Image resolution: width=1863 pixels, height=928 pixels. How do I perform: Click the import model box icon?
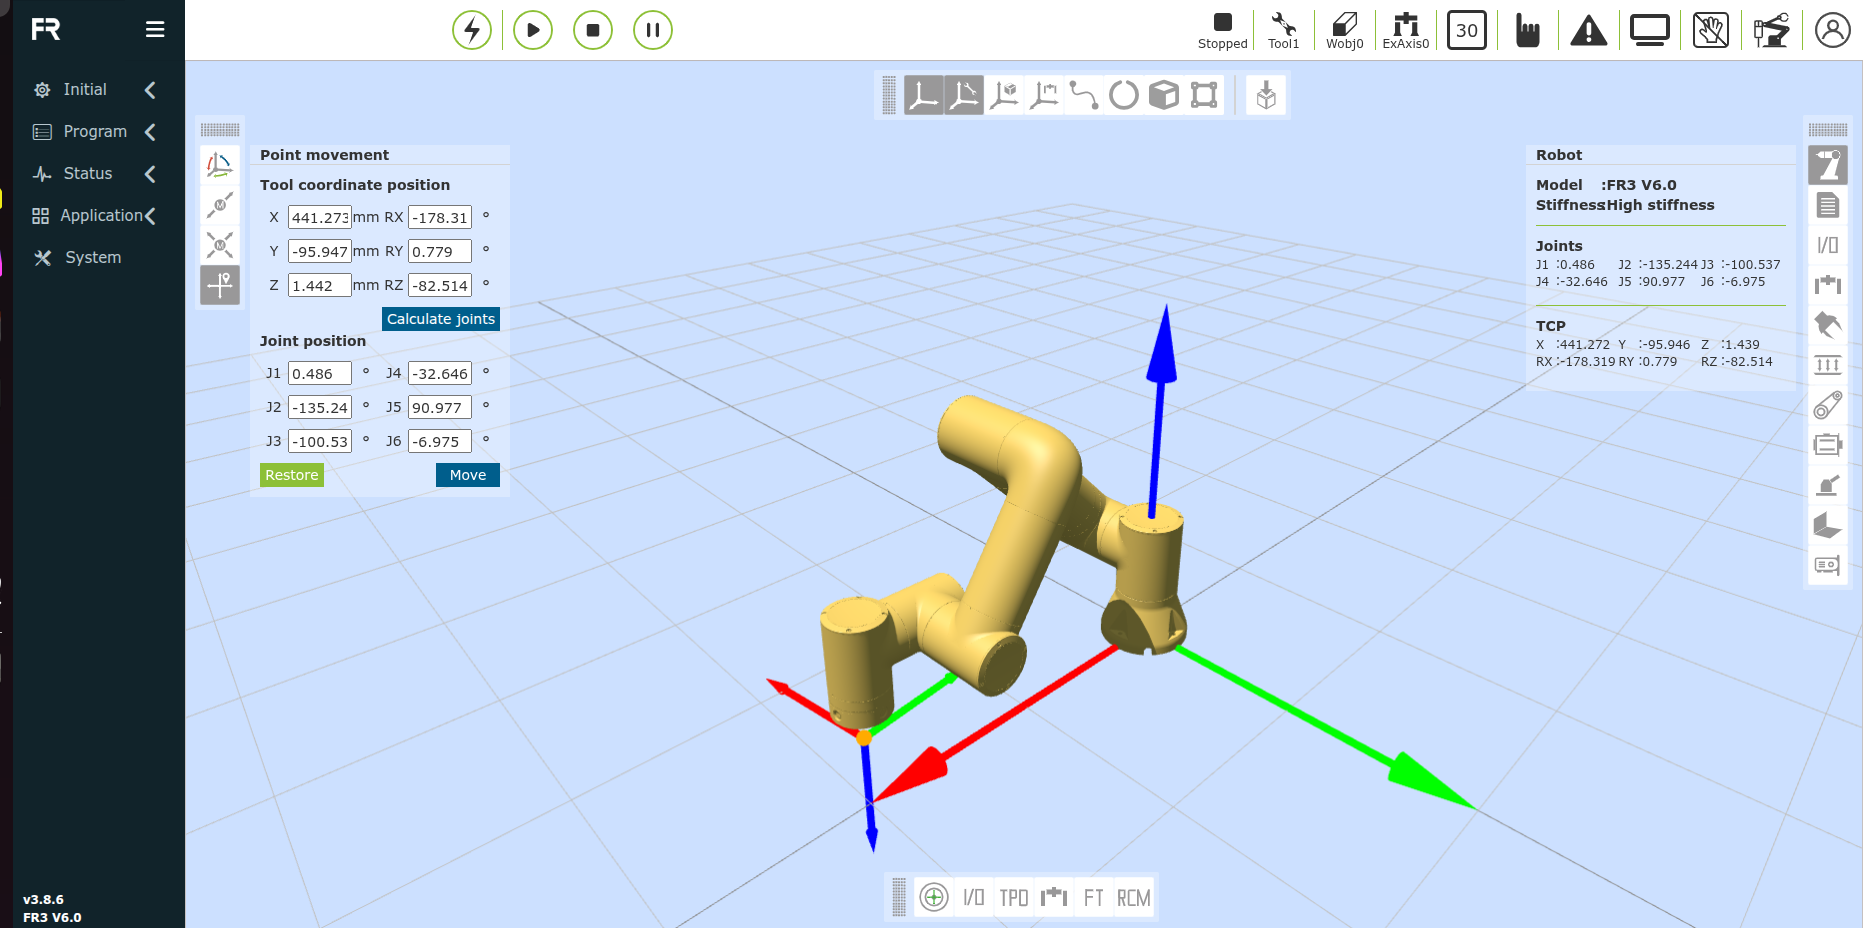coord(1265,96)
